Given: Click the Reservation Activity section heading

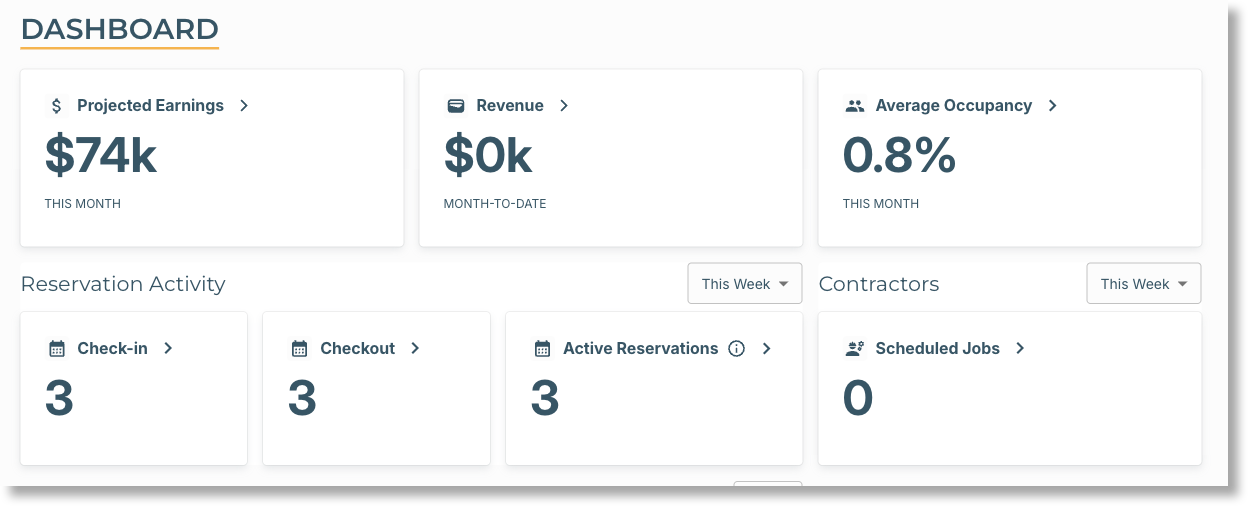Looking at the screenshot, I should click(123, 284).
